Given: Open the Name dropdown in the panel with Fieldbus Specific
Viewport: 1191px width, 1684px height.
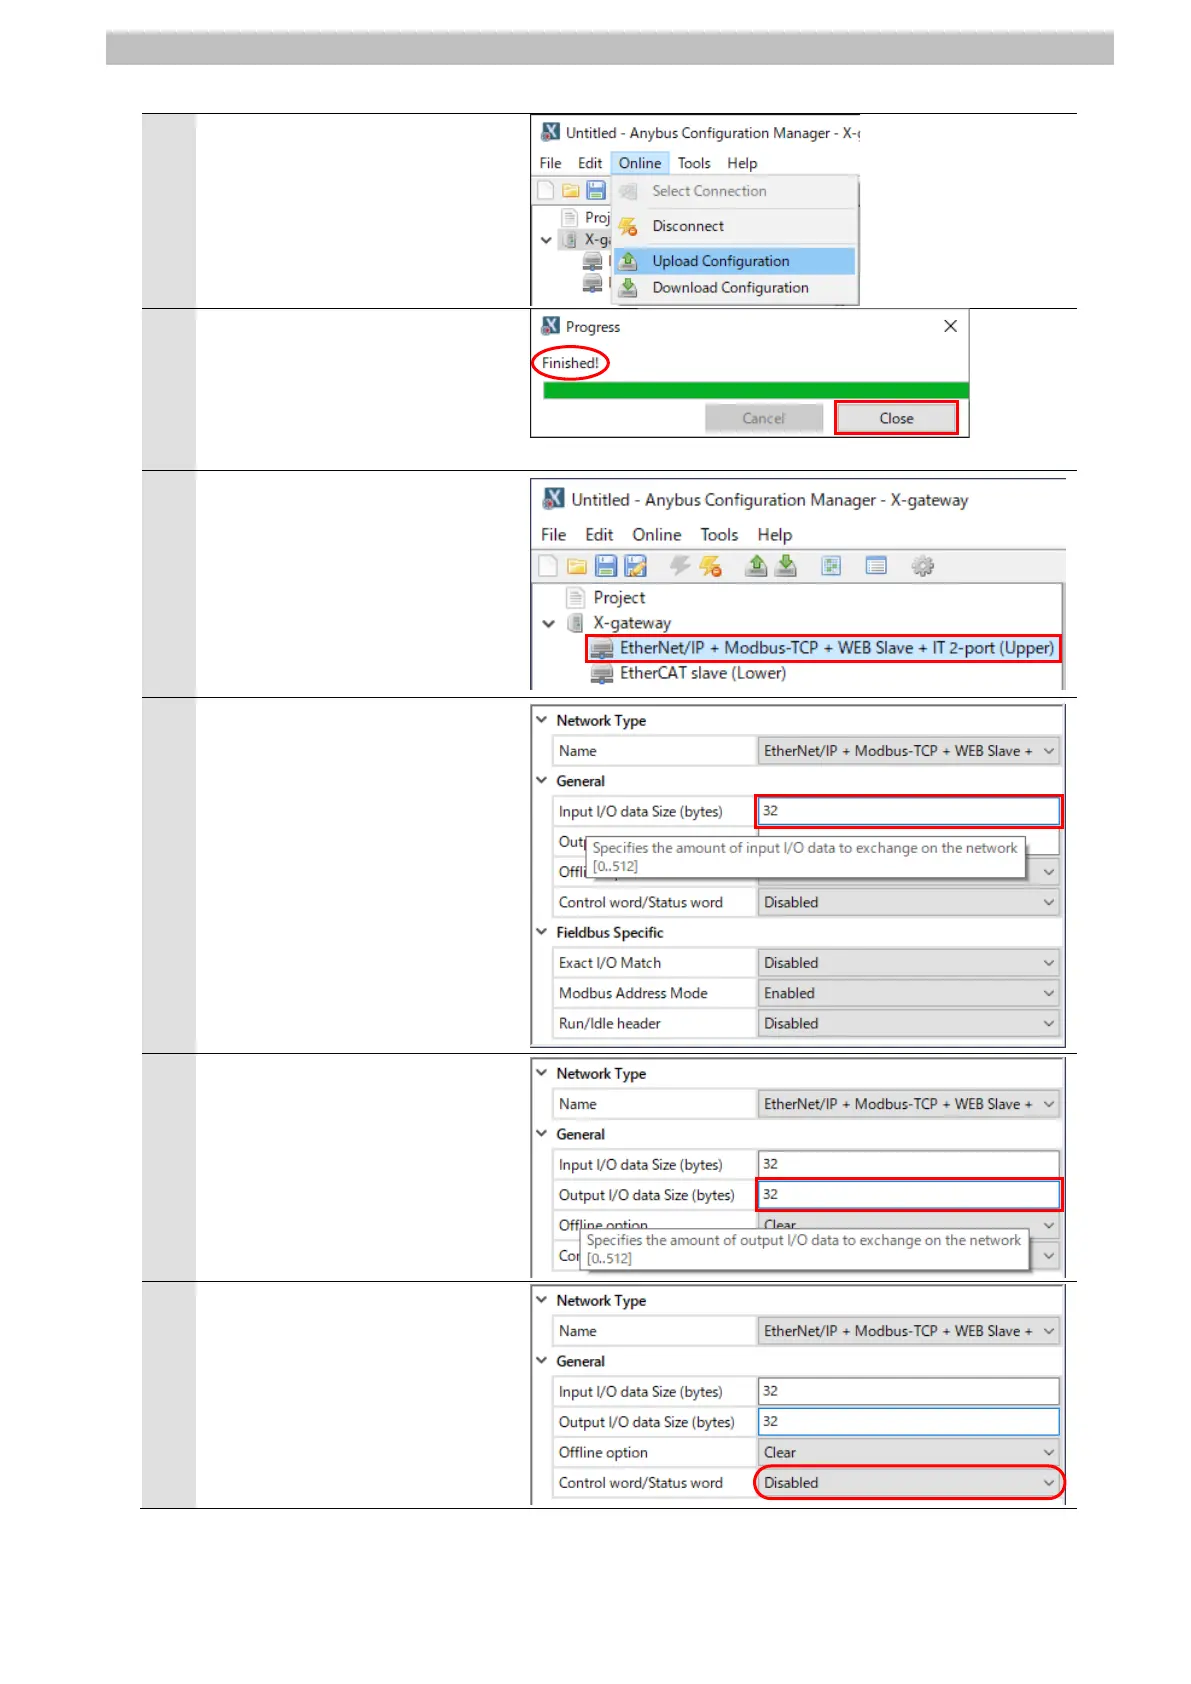Looking at the screenshot, I should (x=908, y=751).
